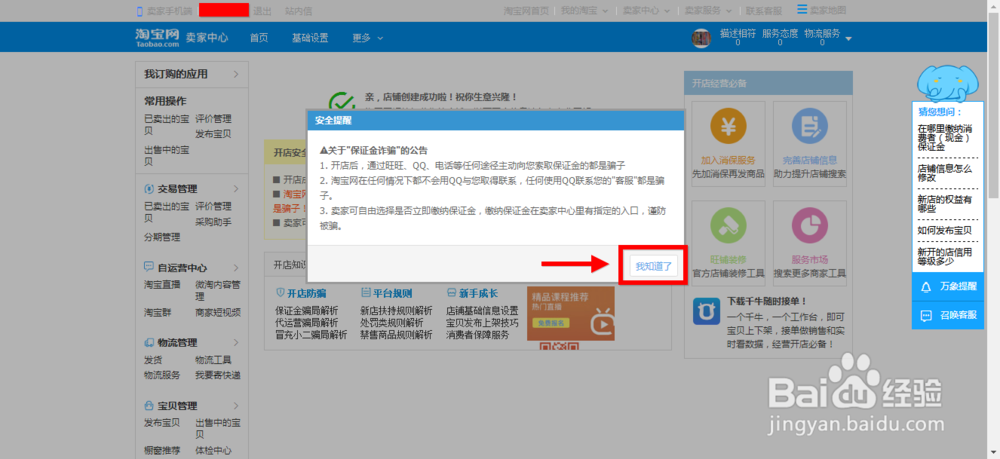1000x459 pixels.
Task: Click the 万象提醒 bell icon
Action: click(926, 287)
